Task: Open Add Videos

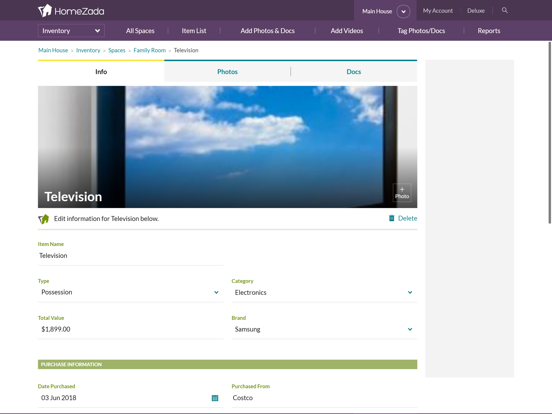Action: [x=347, y=31]
